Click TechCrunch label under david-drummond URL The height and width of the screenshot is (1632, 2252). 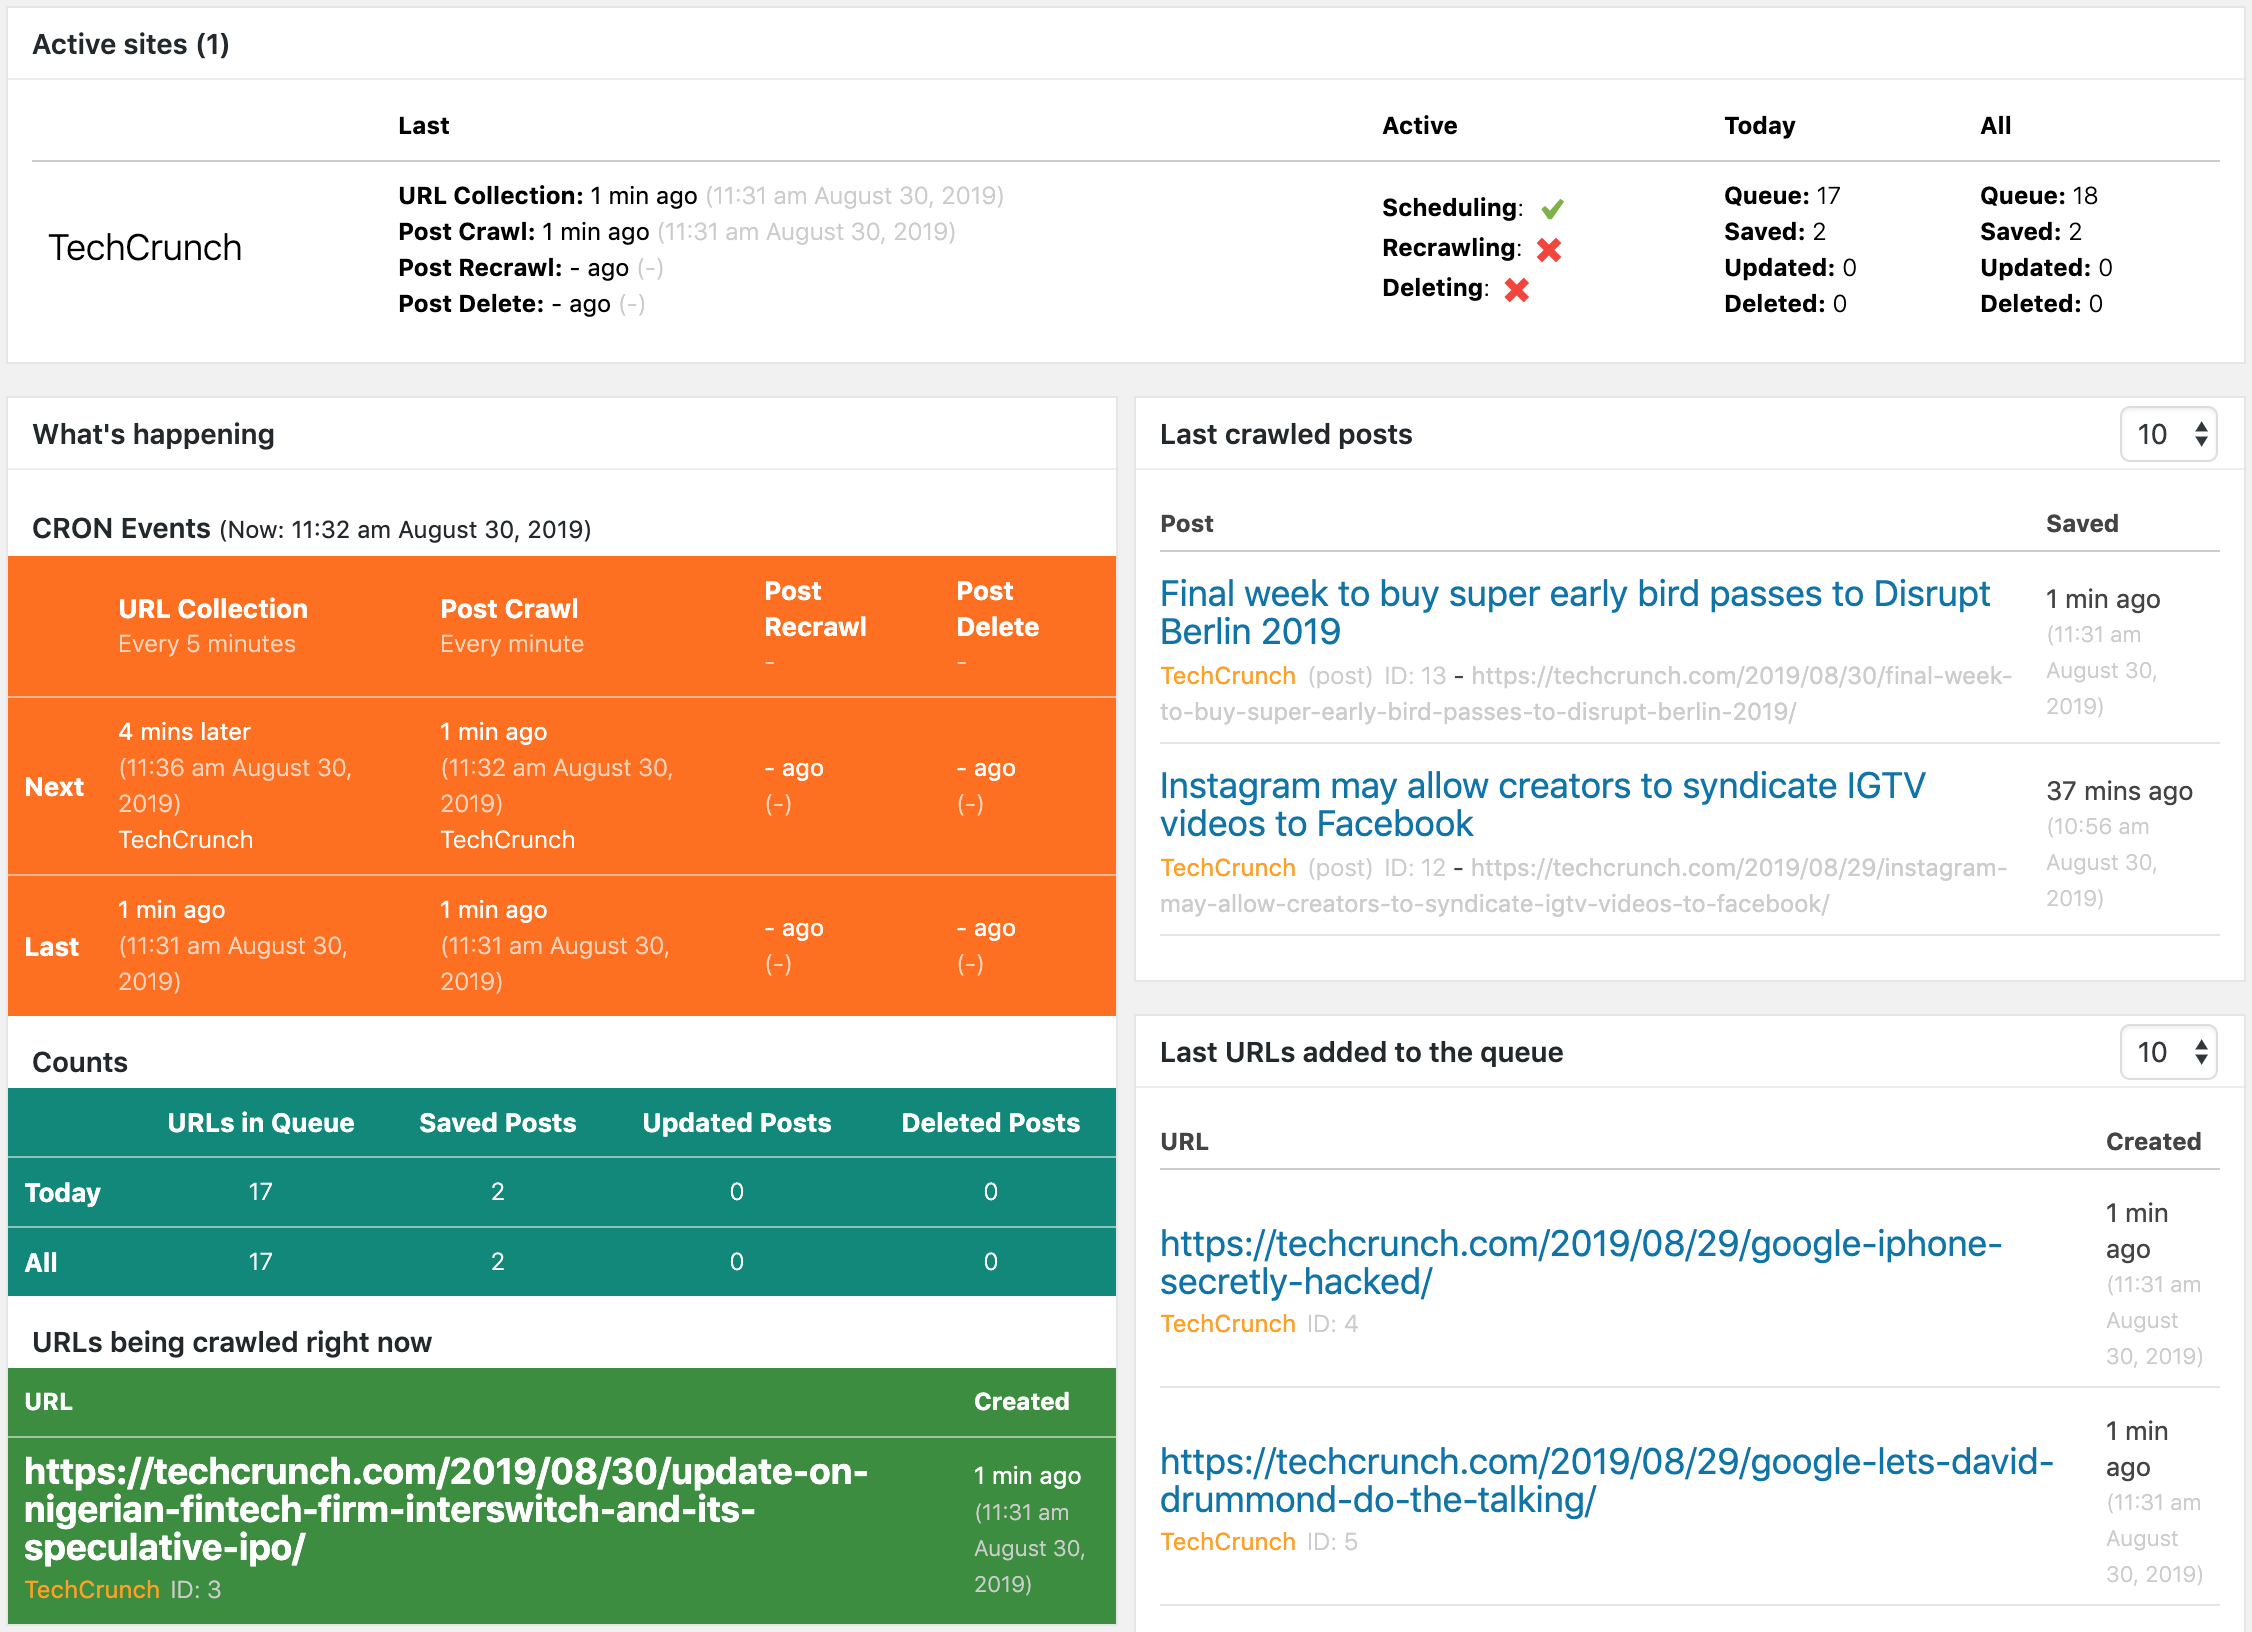click(1228, 1542)
